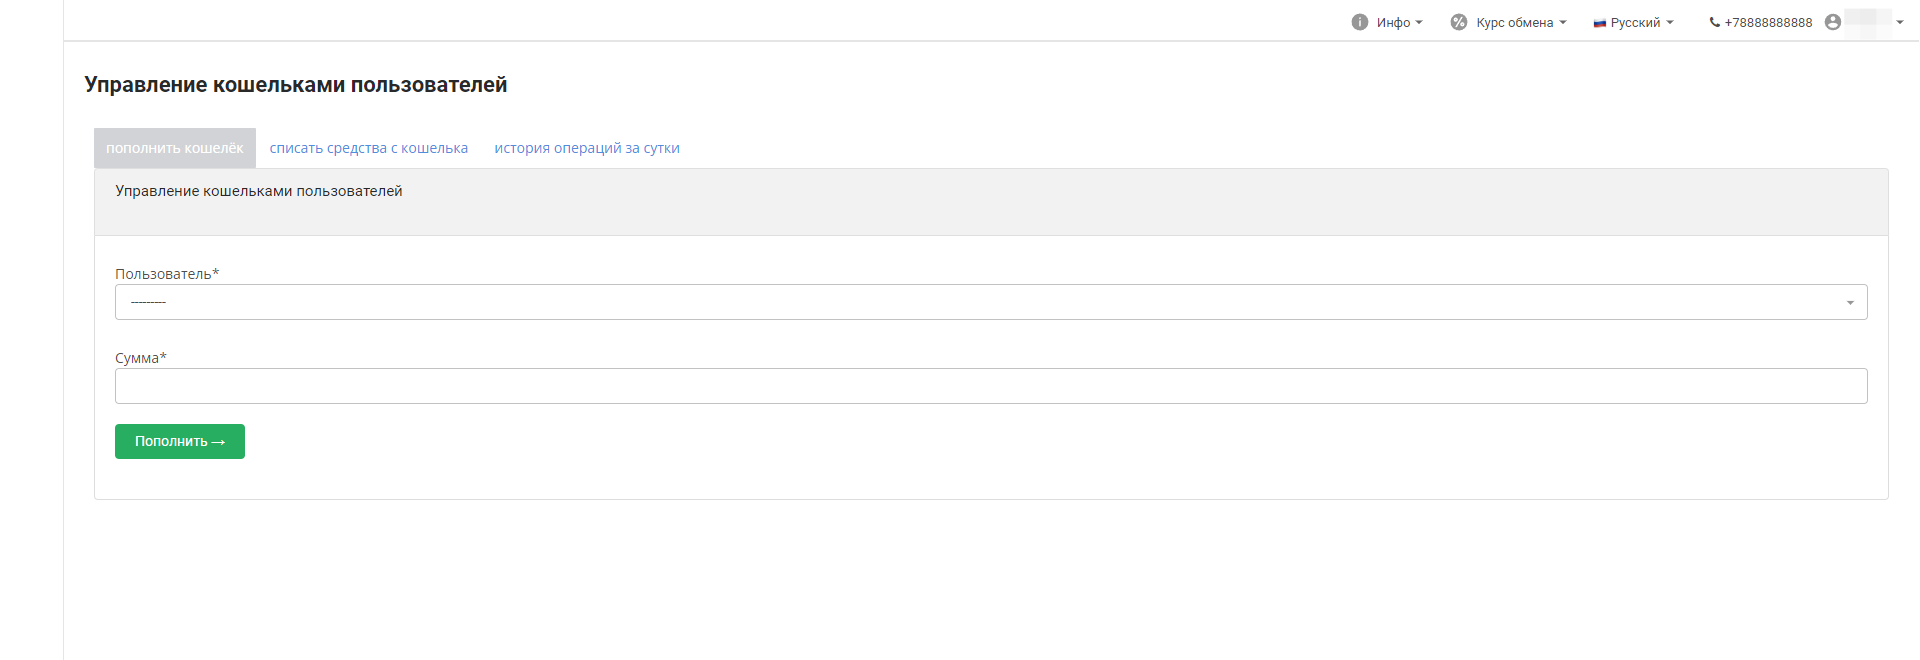Image resolution: width=1920 pixels, height=660 pixels.
Task: Click the Пользователь field label
Action: 166,274
